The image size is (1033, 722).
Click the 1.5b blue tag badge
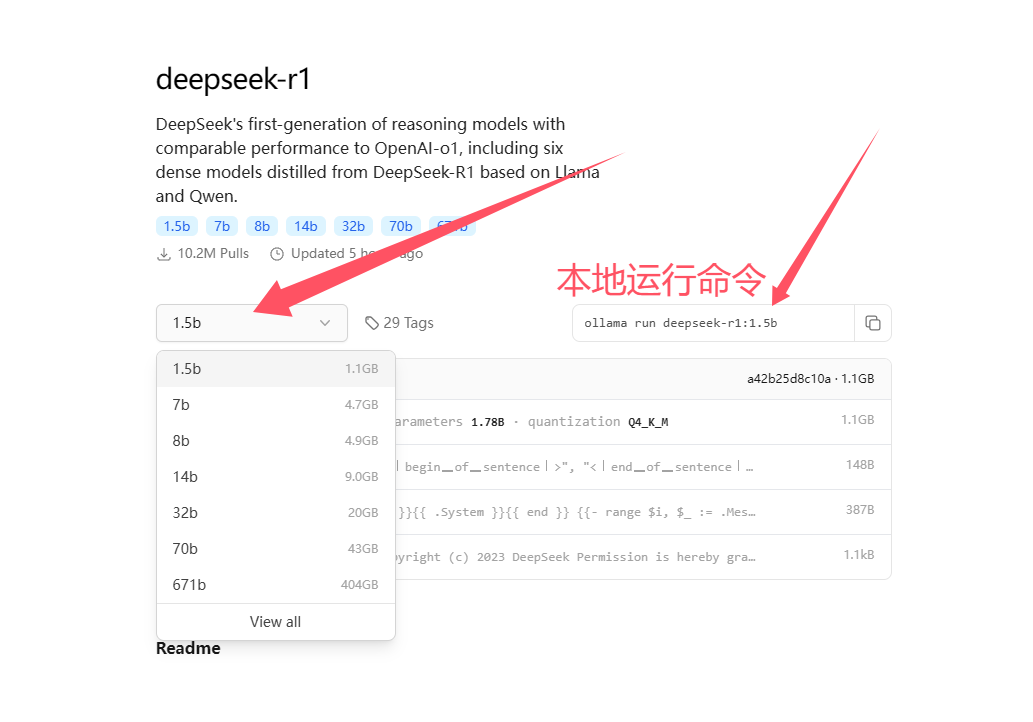[177, 226]
